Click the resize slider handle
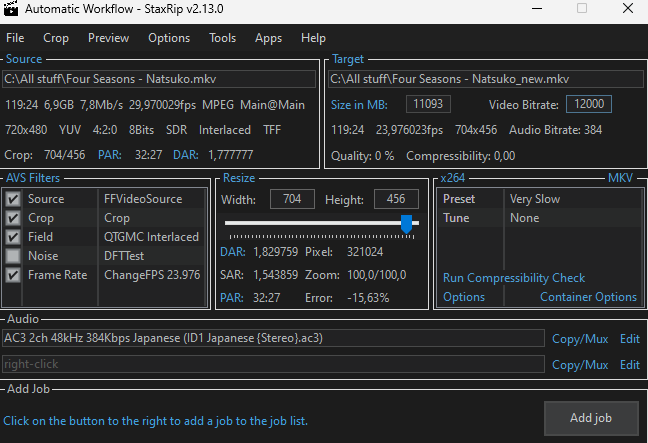 pyautogui.click(x=406, y=225)
